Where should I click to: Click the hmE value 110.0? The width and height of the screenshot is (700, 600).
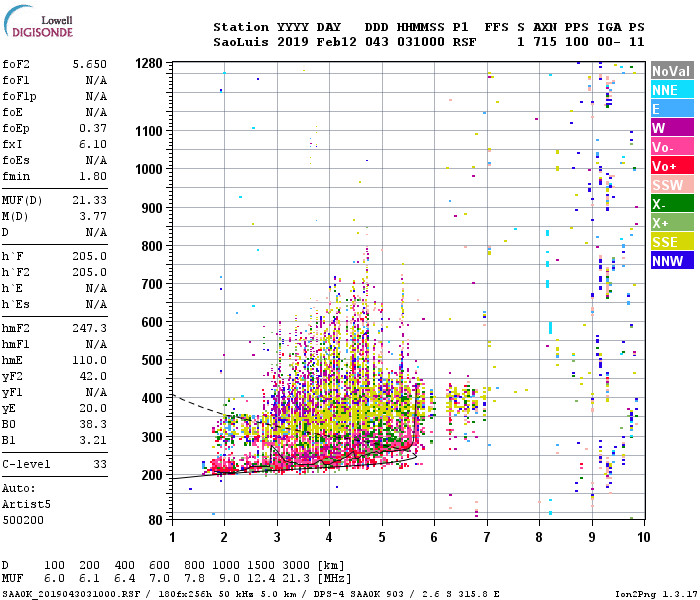90,360
